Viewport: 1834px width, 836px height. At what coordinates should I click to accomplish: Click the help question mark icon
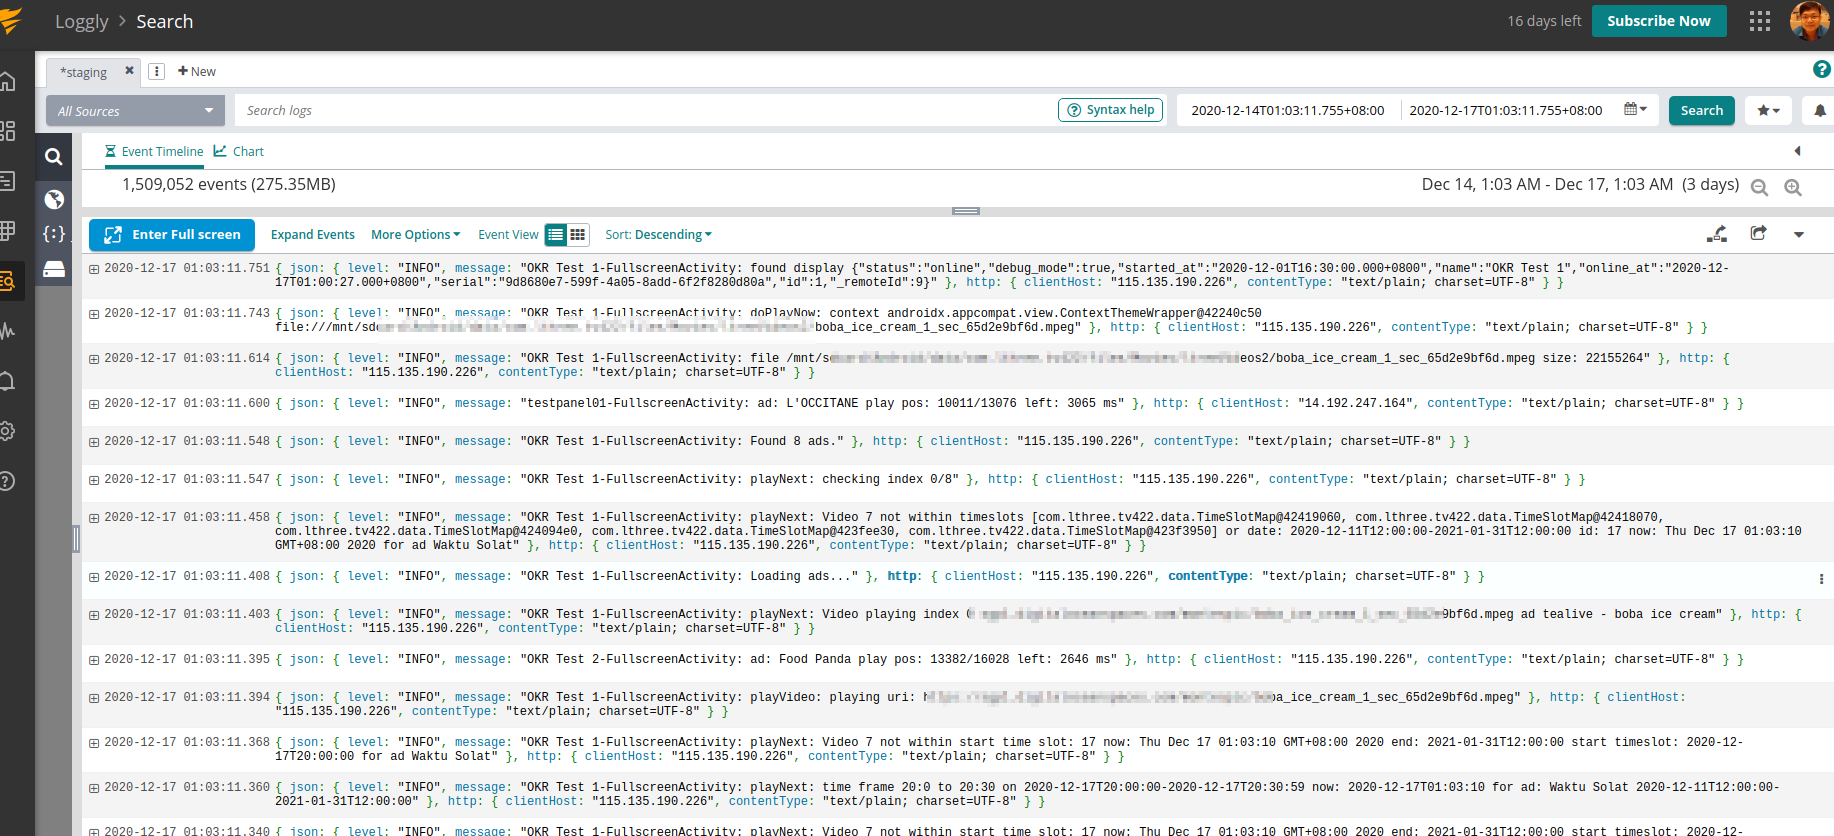click(1821, 69)
